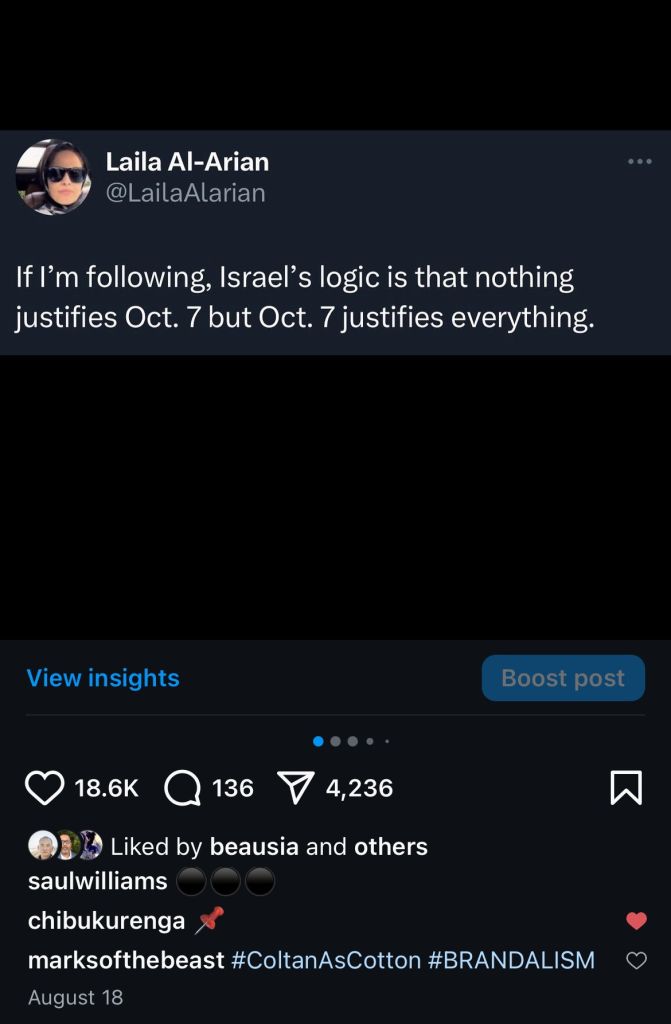Tap the liker avatars cluster
This screenshot has height=1024, width=671.
(65, 845)
